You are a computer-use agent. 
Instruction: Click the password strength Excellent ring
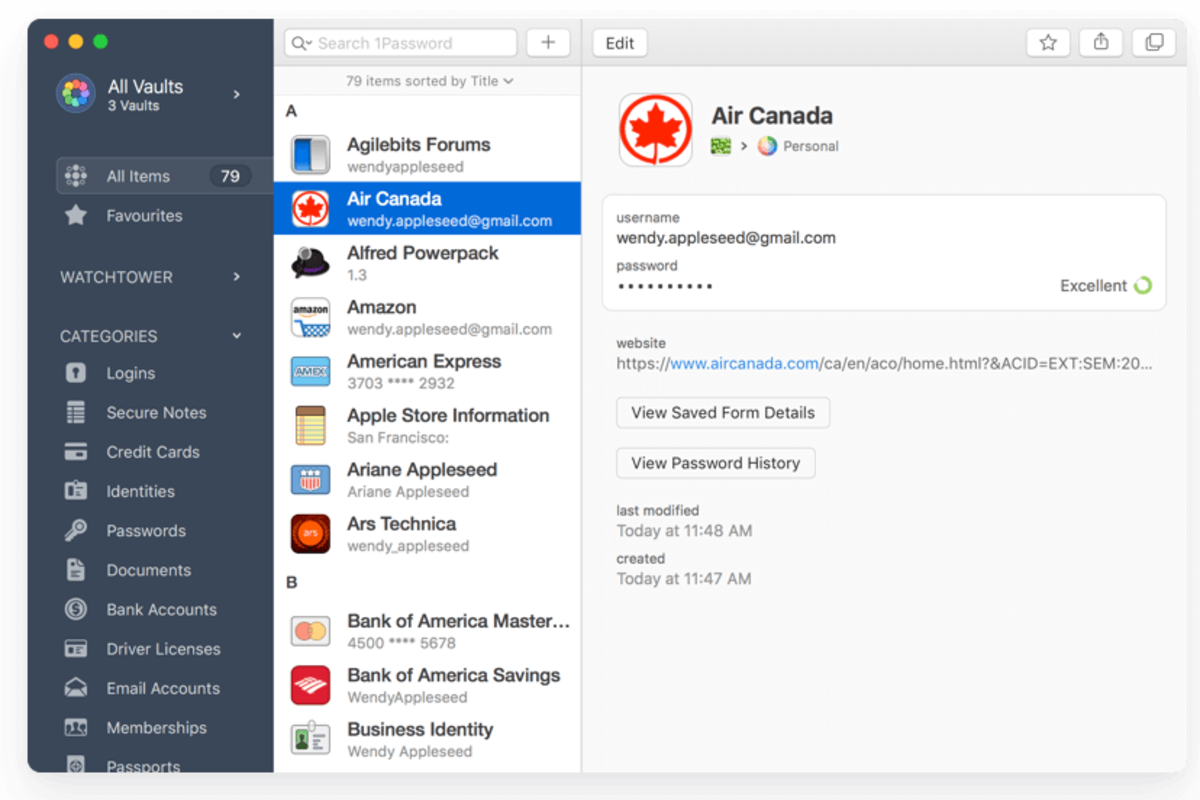(x=1142, y=286)
